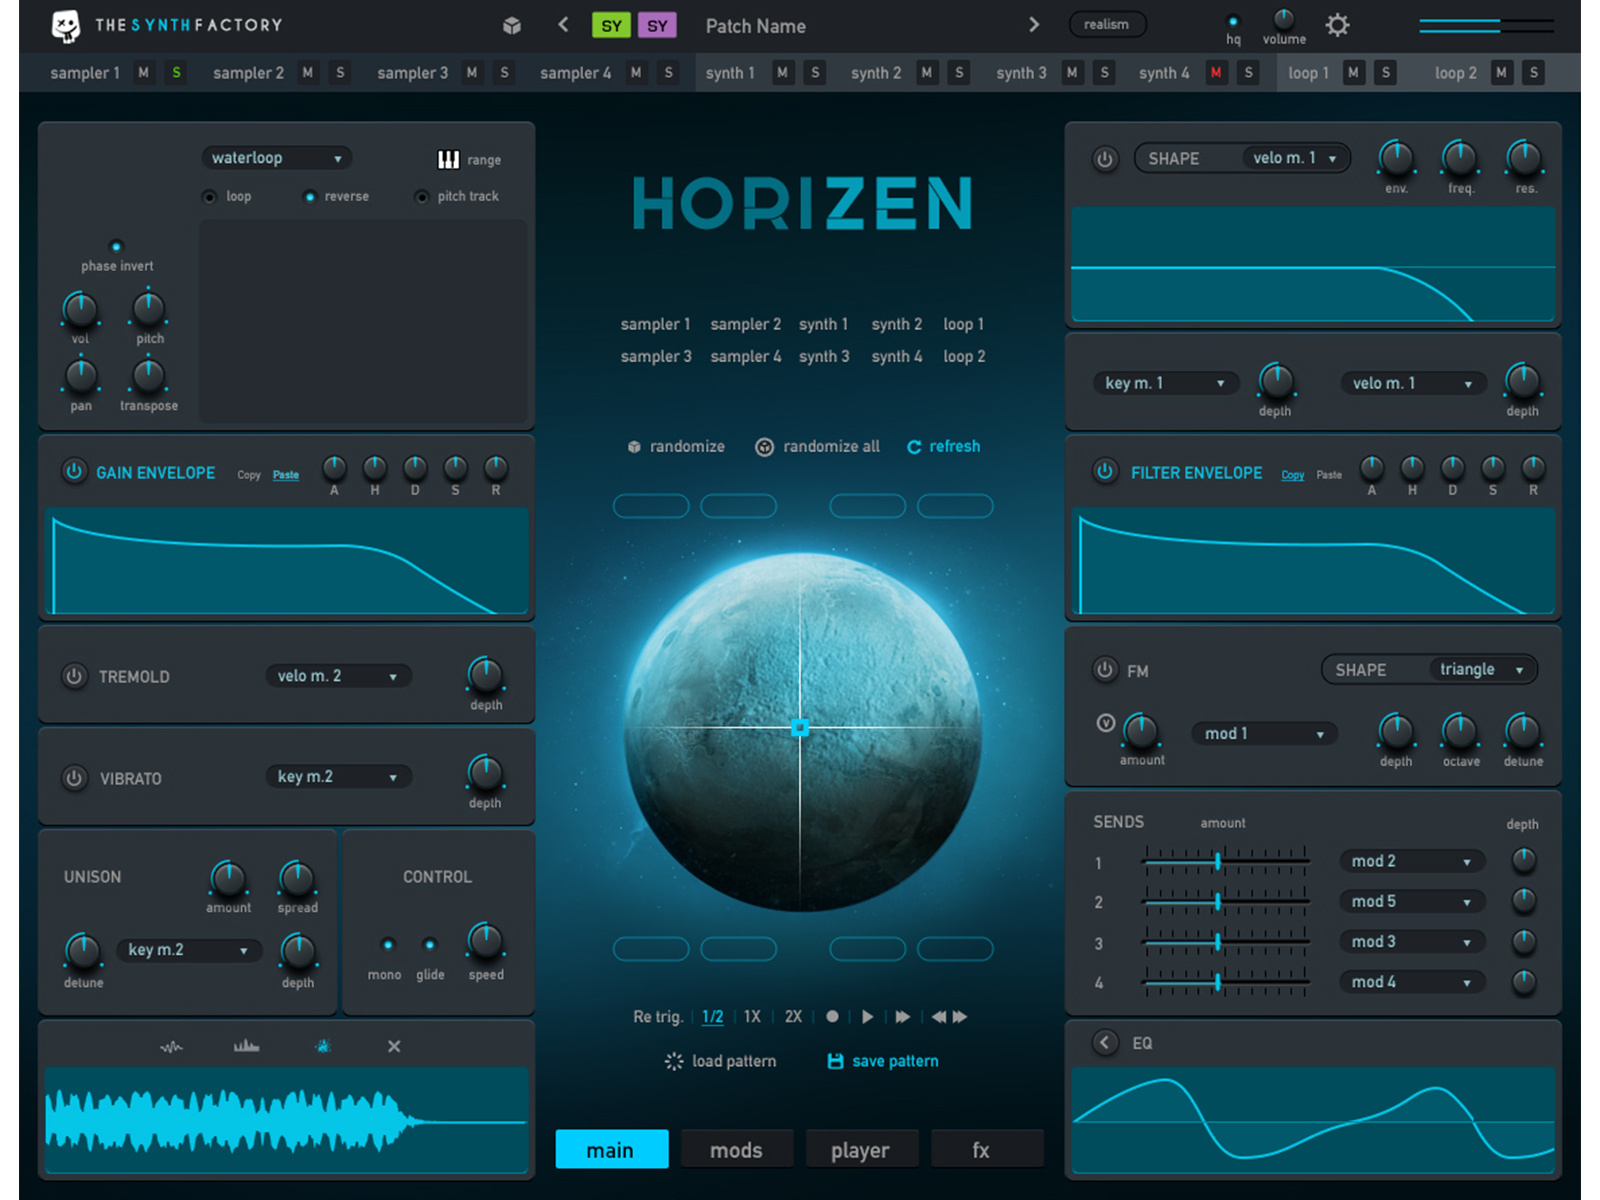The height and width of the screenshot is (1200, 1600).
Task: Open the keyboard range selector icon
Action: point(448,158)
